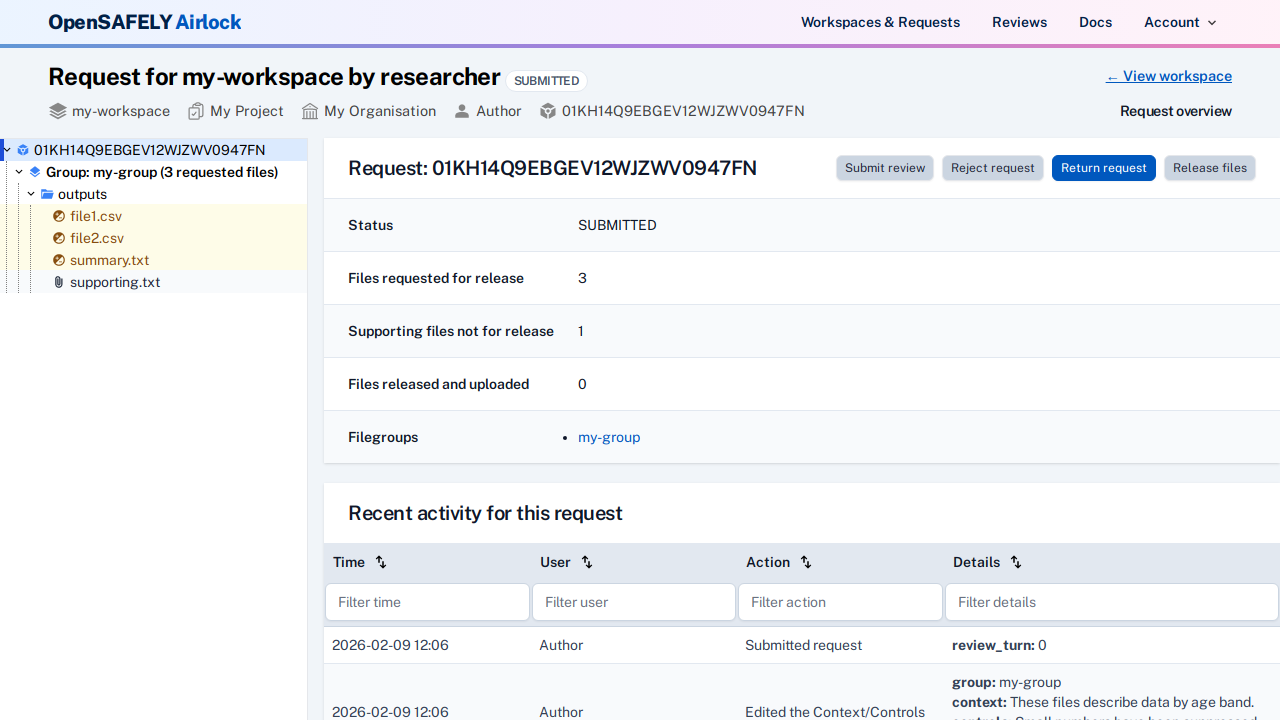This screenshot has width=1280, height=720.
Task: Click the Filter user input field
Action: pyautogui.click(x=633, y=601)
